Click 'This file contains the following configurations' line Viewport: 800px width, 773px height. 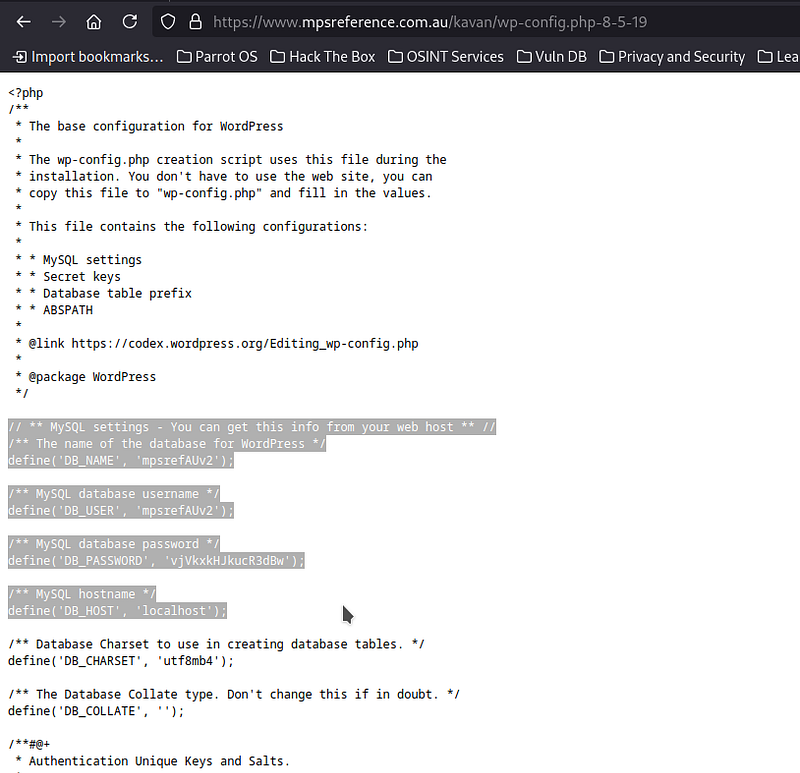[x=191, y=227]
